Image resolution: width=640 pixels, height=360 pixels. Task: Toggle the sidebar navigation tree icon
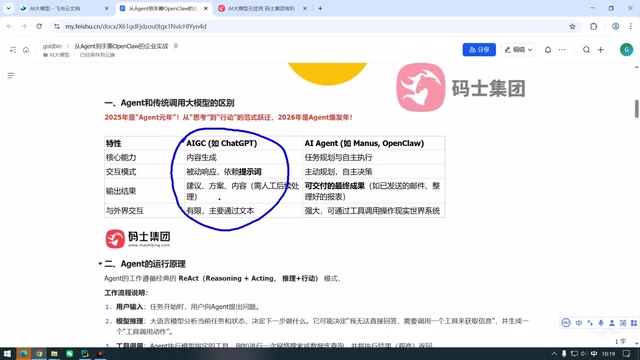[x=13, y=50]
